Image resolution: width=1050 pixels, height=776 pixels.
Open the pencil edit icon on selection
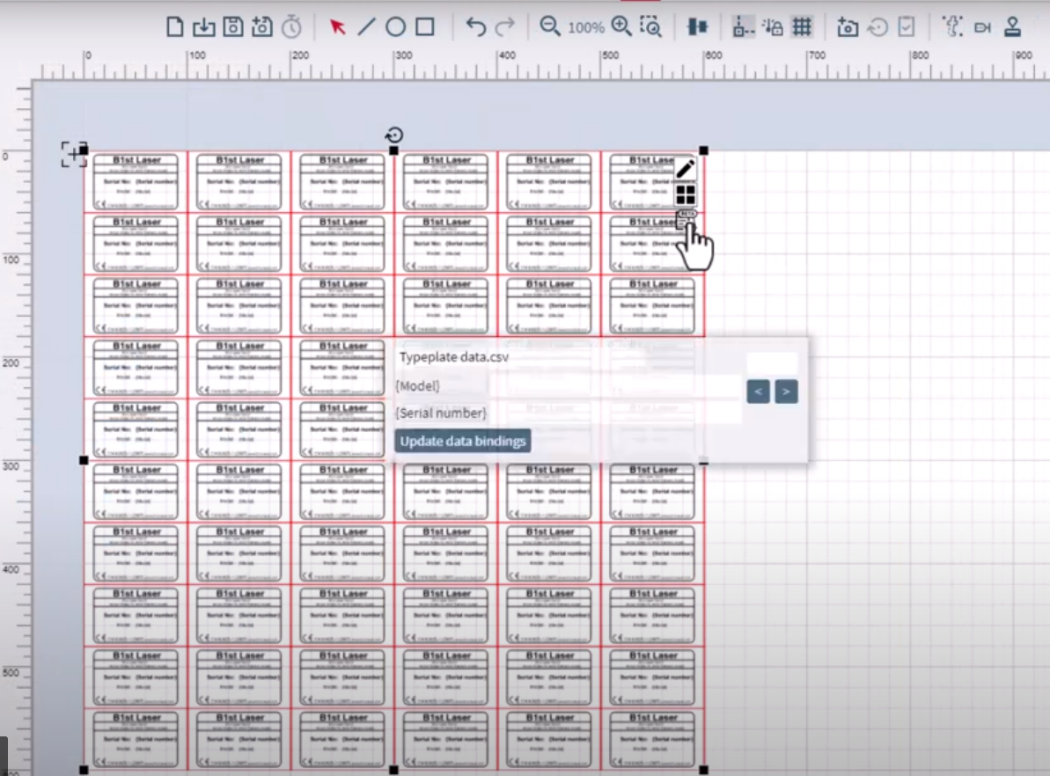[x=685, y=168]
